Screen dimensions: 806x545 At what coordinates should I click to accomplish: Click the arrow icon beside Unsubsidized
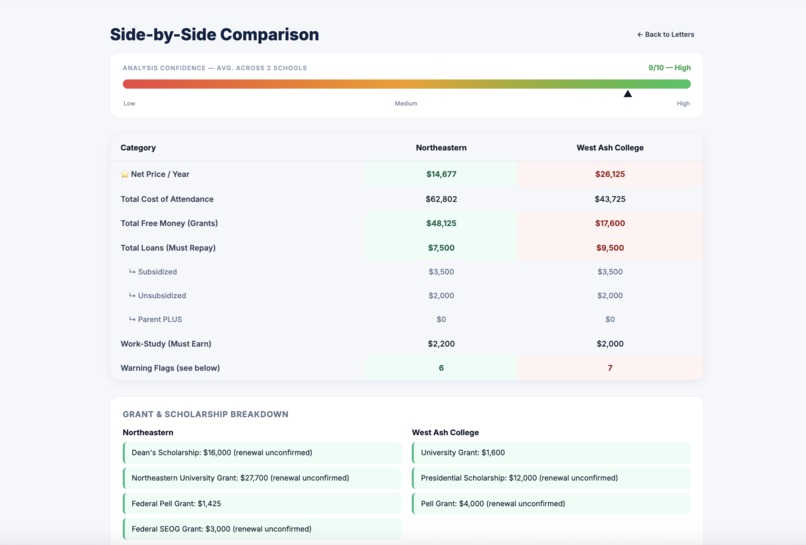pyautogui.click(x=132, y=295)
